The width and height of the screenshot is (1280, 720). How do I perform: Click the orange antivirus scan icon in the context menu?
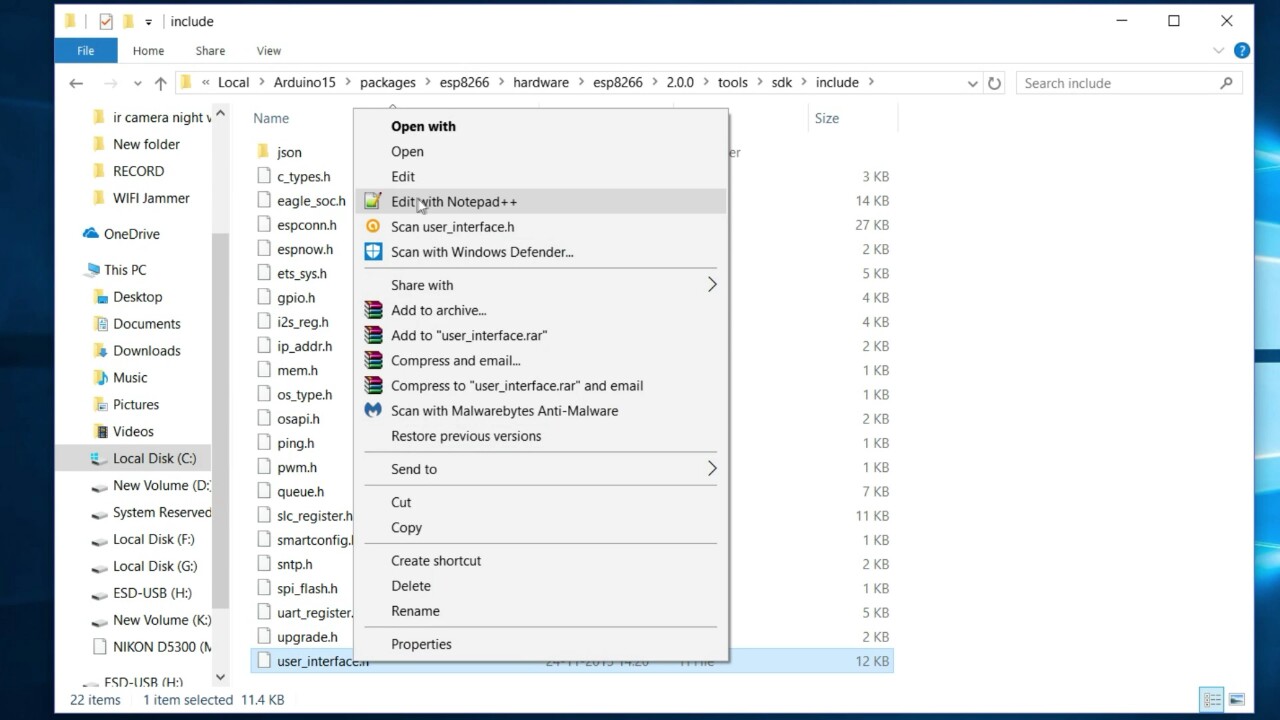pos(373,226)
